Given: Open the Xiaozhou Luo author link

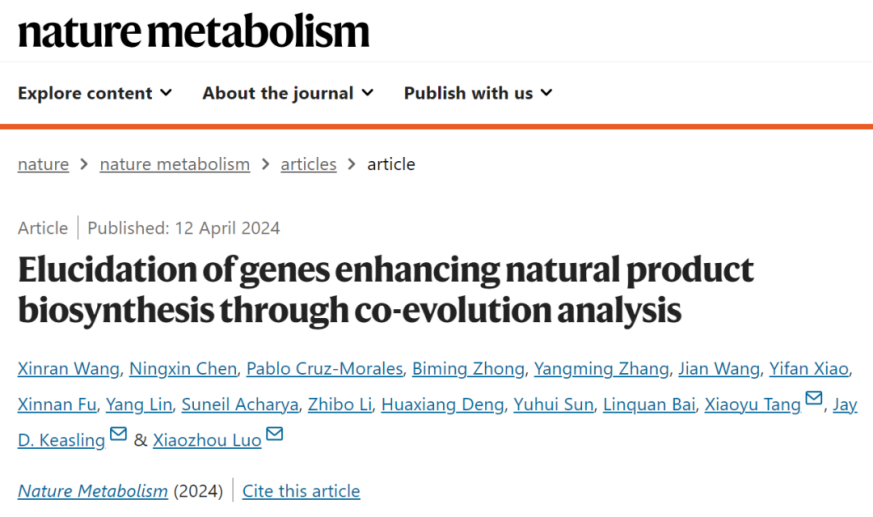Looking at the screenshot, I should [x=207, y=440].
